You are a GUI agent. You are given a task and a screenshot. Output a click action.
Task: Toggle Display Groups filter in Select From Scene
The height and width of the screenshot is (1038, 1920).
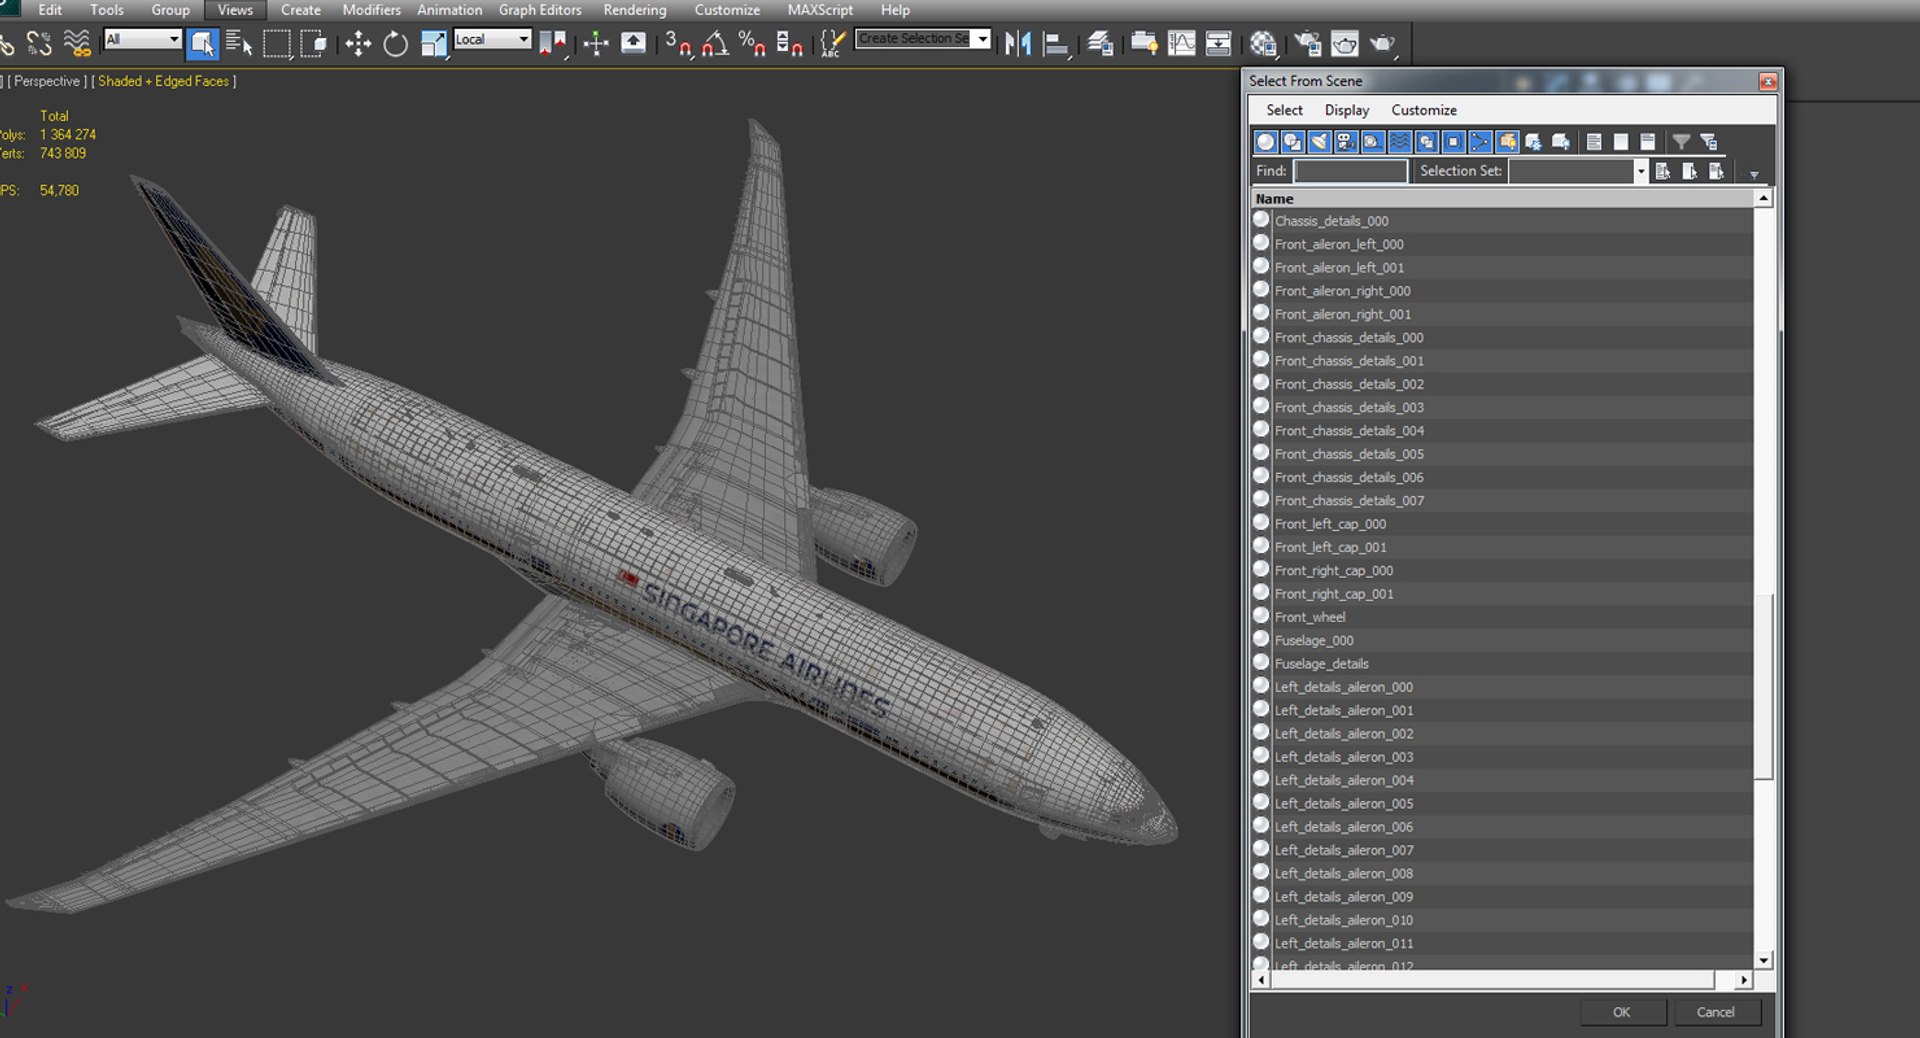[1428, 142]
